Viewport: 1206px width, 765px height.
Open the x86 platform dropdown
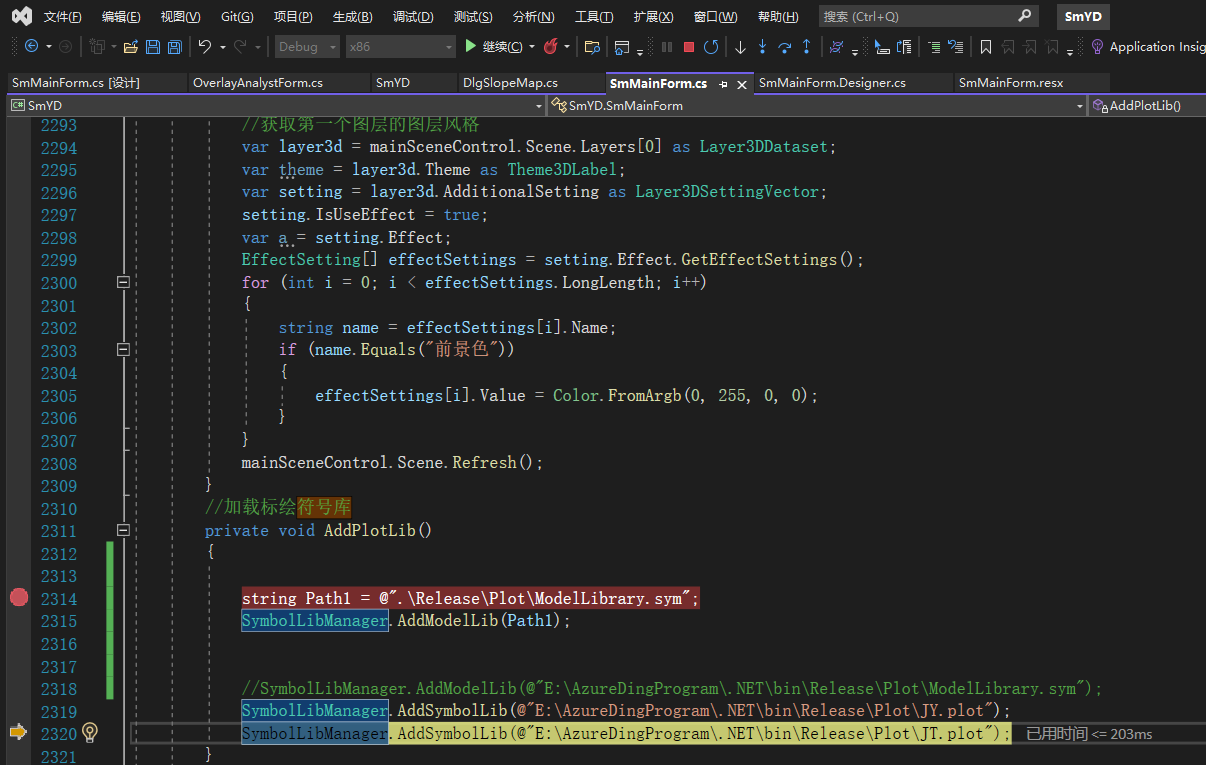(x=400, y=47)
